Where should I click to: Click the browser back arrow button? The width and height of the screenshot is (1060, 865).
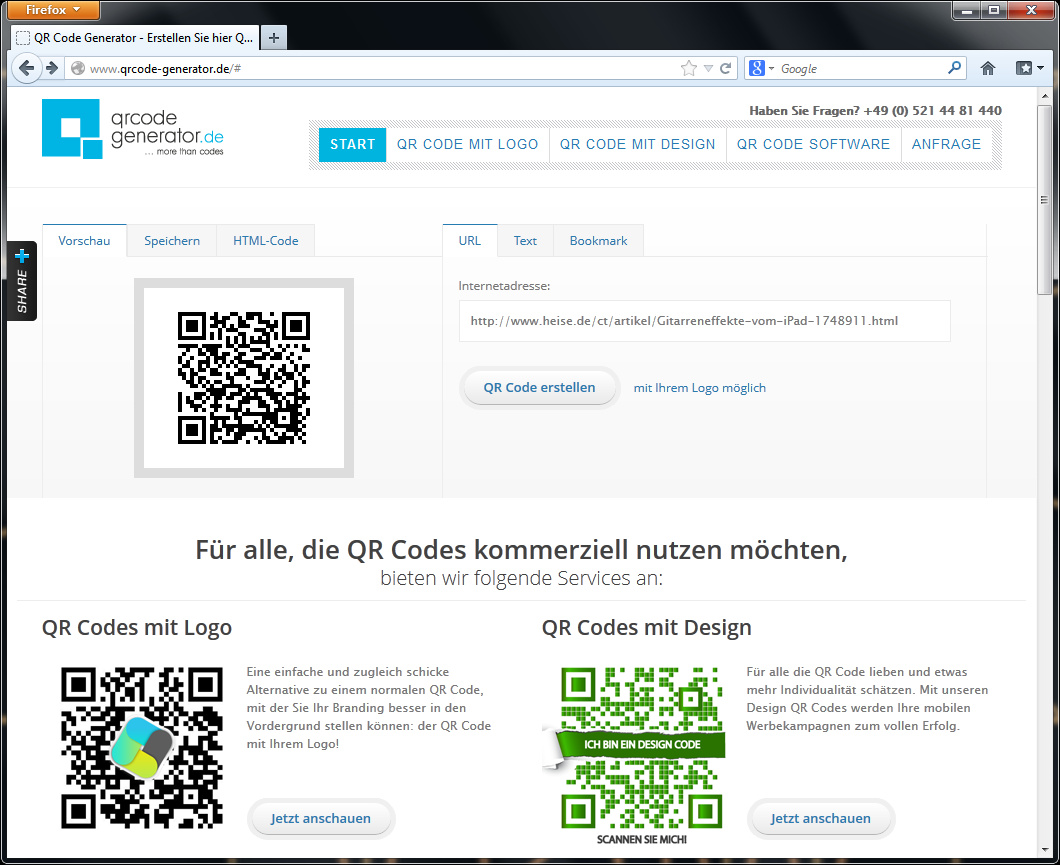(x=27, y=68)
